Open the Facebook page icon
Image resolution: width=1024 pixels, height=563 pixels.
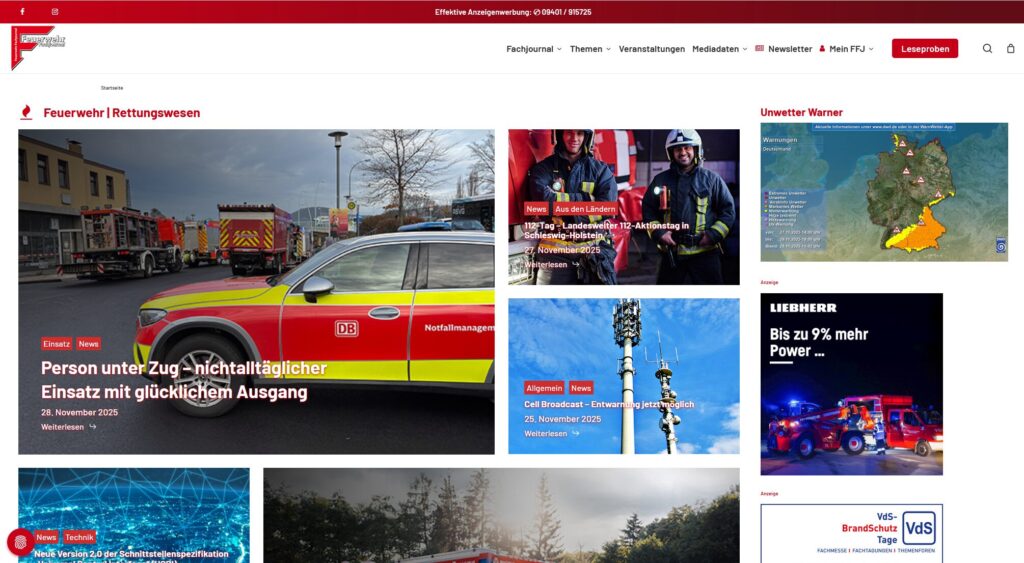[22, 12]
